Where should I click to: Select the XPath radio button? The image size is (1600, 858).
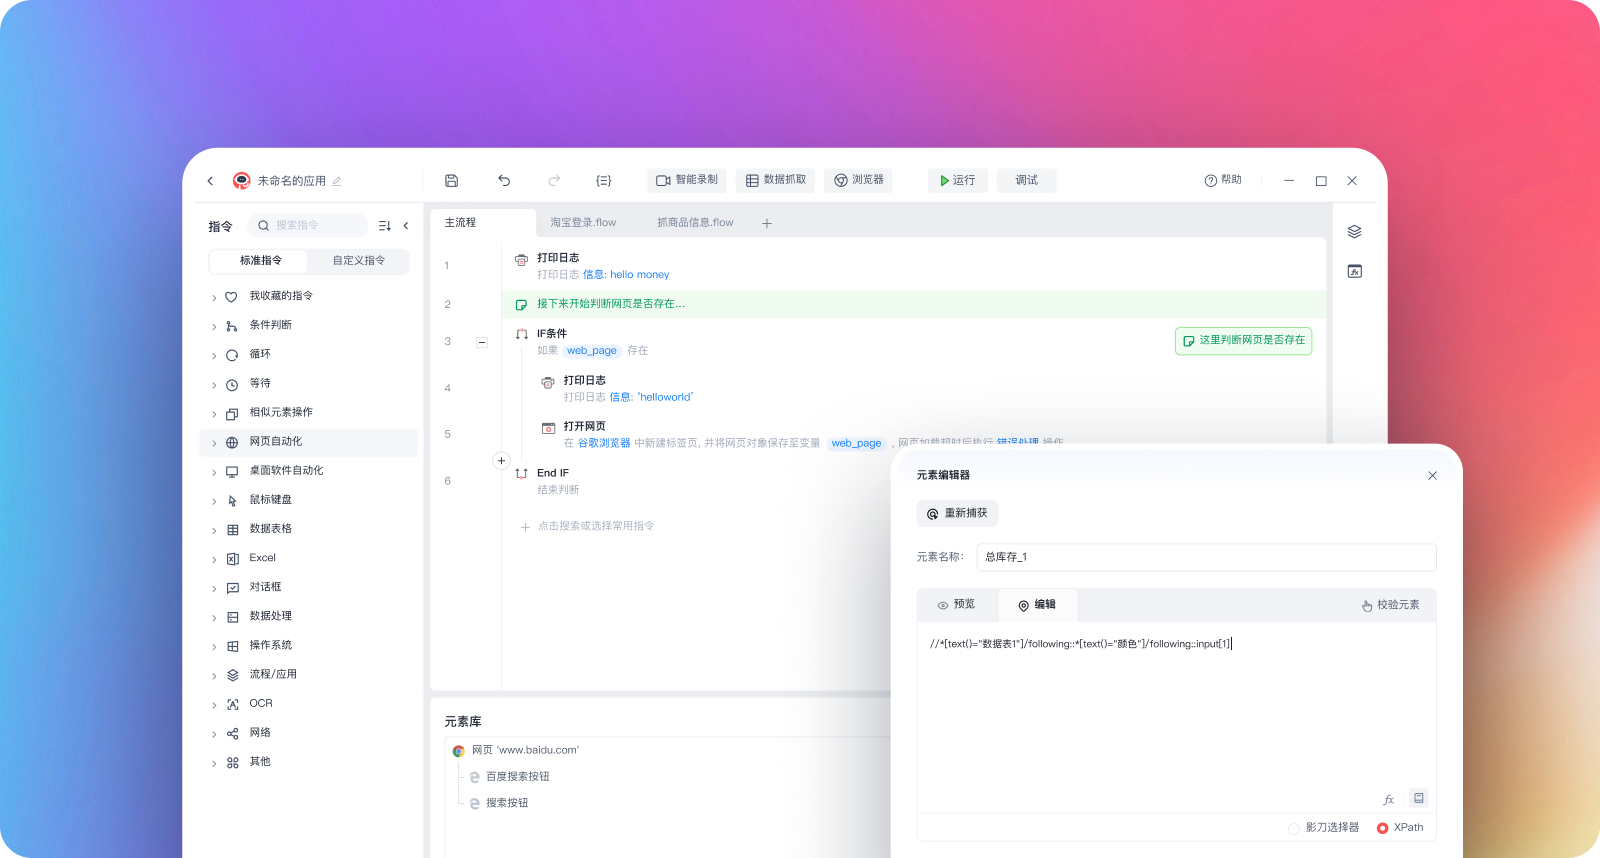[x=1382, y=828]
